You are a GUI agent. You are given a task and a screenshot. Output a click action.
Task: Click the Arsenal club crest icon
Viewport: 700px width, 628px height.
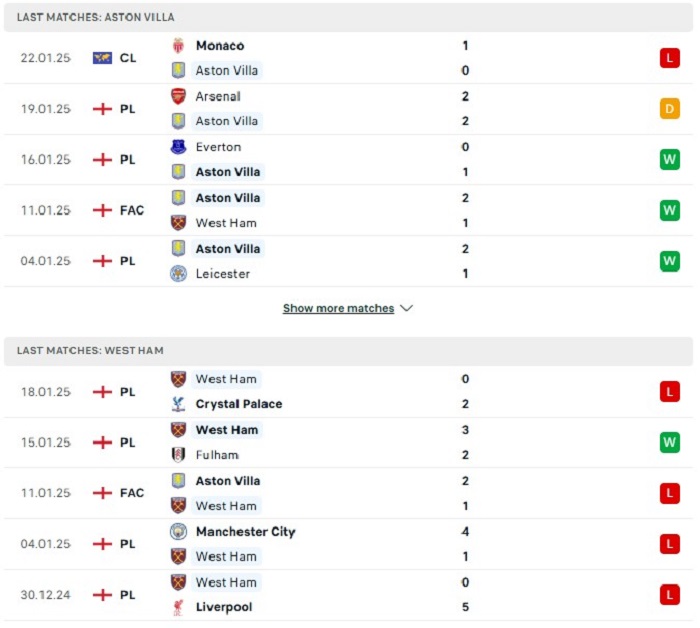point(178,96)
